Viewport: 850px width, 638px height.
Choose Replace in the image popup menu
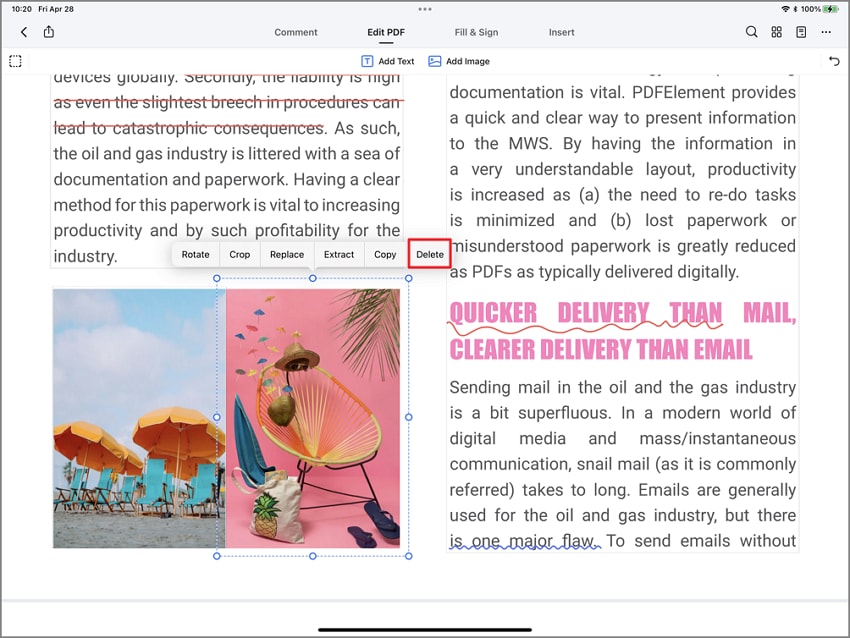(x=287, y=254)
